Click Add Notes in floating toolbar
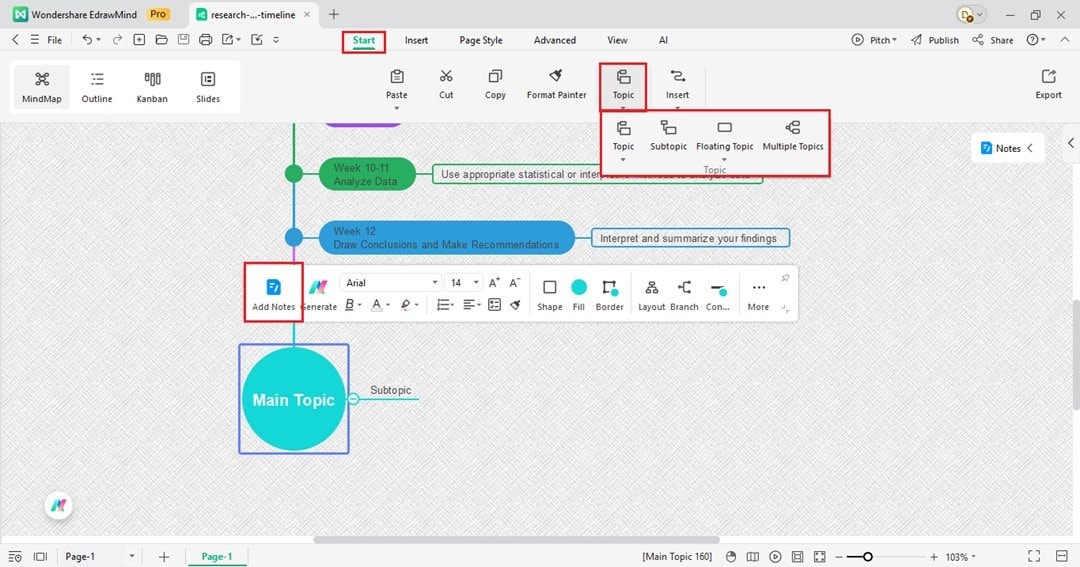Viewport: 1080px width, 567px height. [273, 295]
